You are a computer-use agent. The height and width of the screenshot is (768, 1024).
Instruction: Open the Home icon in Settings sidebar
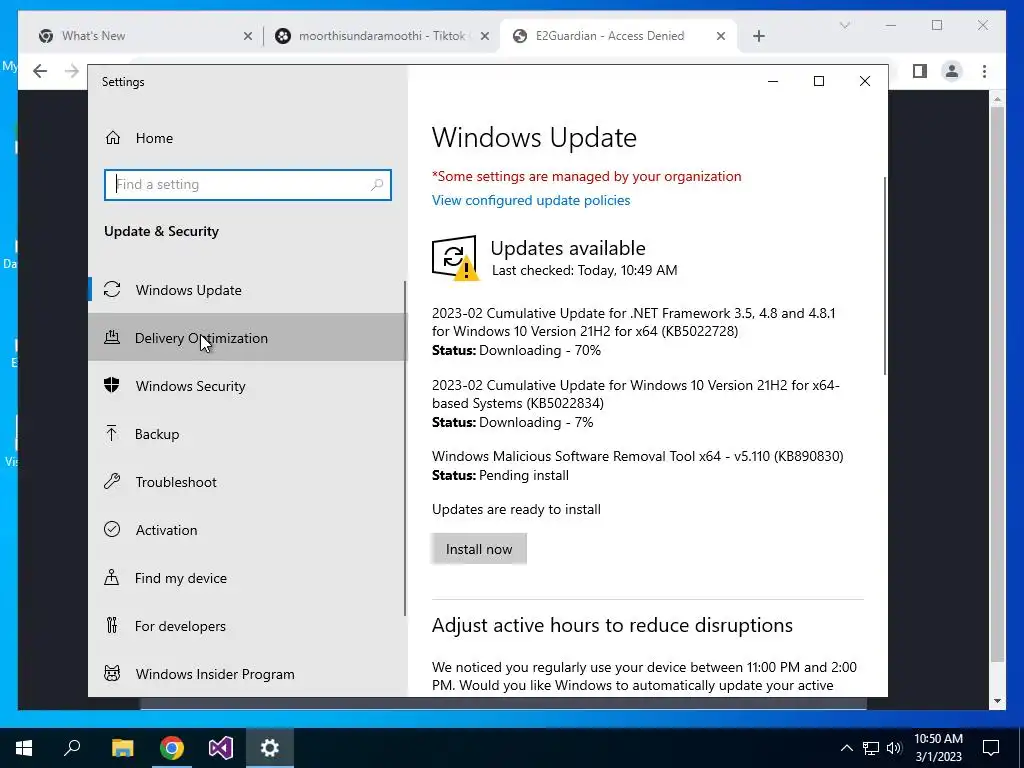[x=113, y=138]
